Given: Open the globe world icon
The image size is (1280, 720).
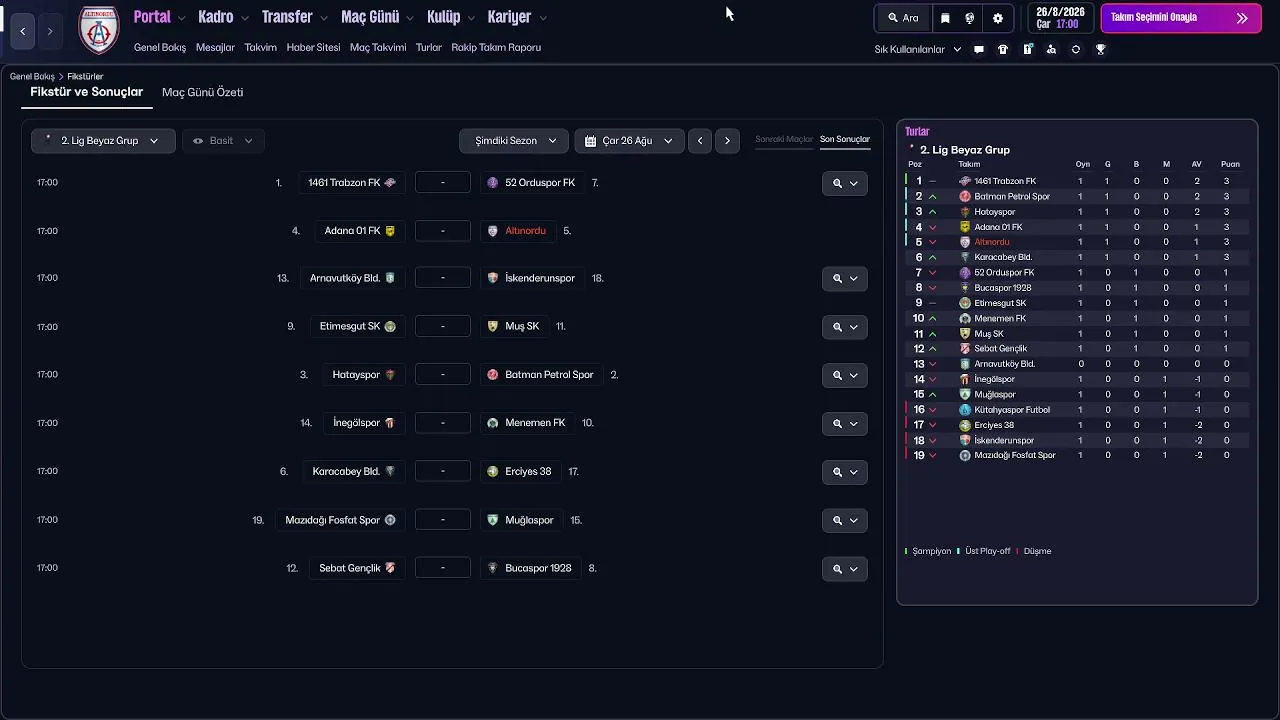Looking at the screenshot, I should [x=970, y=18].
